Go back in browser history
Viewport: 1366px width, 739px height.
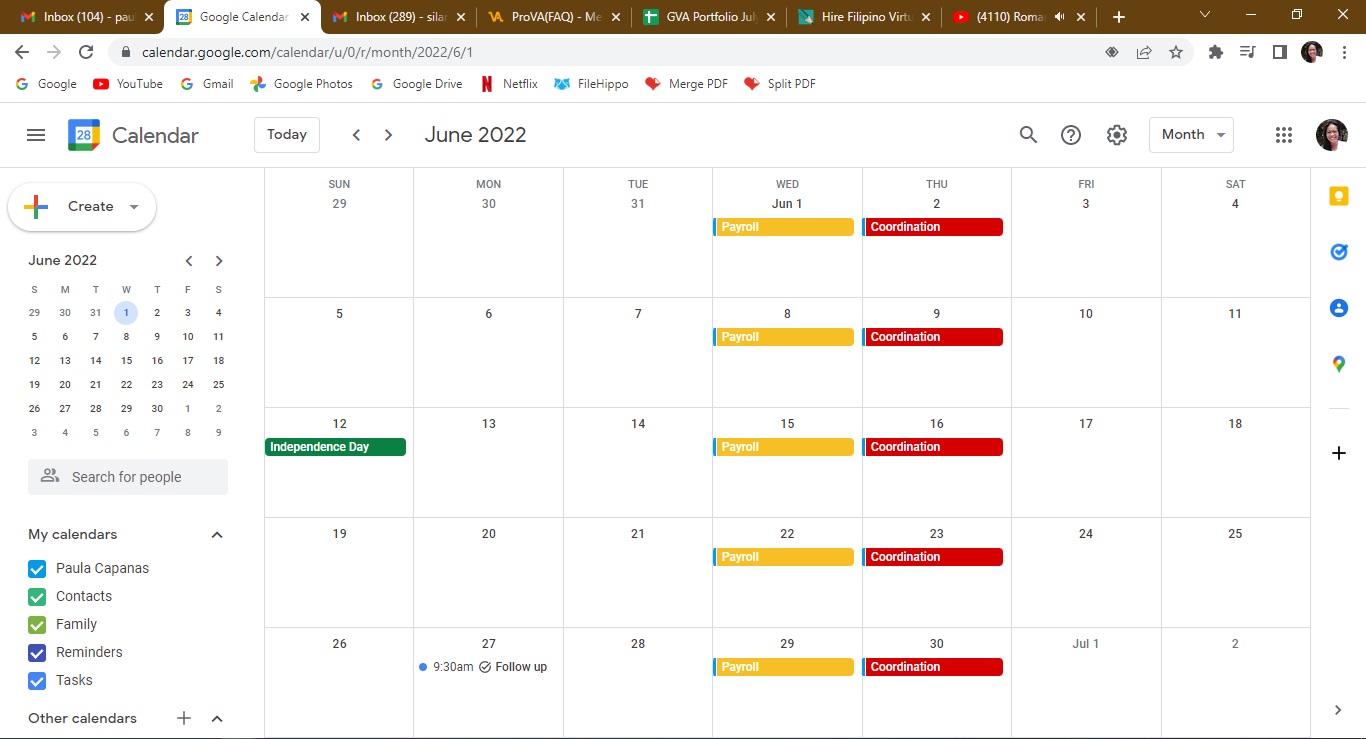[22, 52]
